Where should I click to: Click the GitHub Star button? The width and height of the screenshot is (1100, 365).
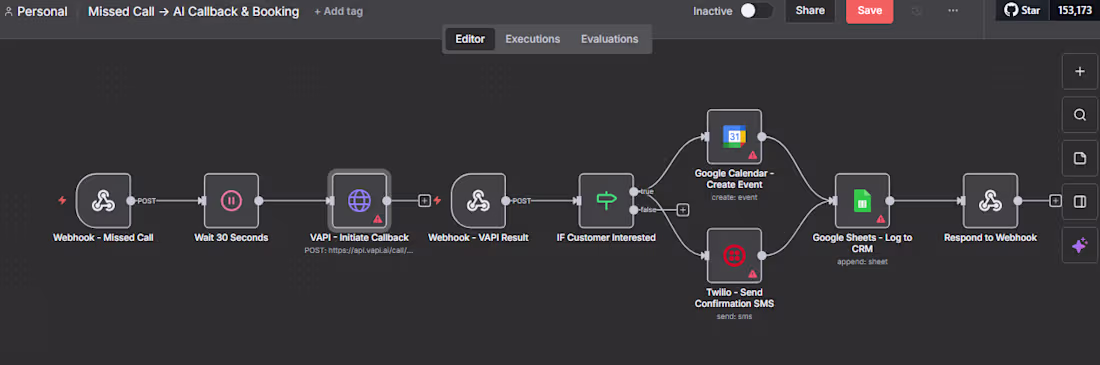[x=1022, y=11]
